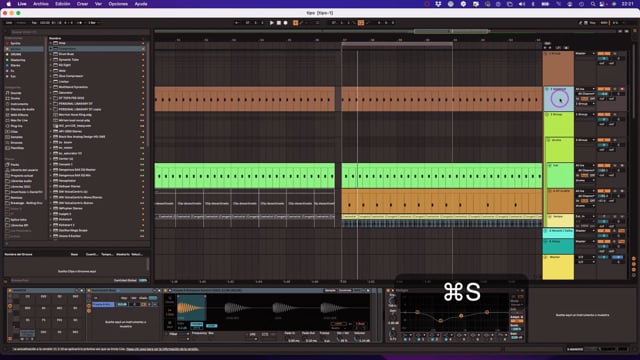The height and width of the screenshot is (360, 640).
Task: Select the yellow Master track header
Action: coord(558,268)
